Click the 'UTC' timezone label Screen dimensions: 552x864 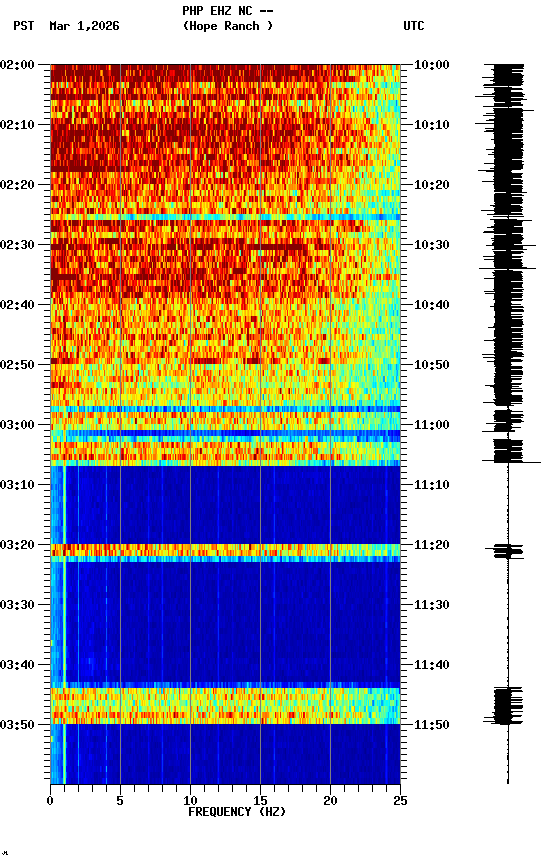tap(414, 26)
